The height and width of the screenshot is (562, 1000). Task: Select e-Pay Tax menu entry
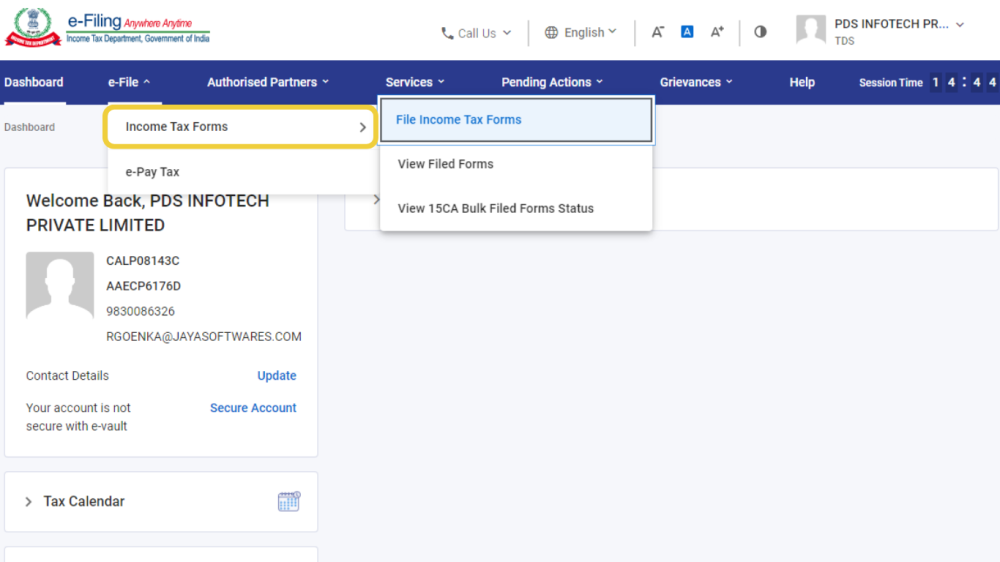point(242,172)
